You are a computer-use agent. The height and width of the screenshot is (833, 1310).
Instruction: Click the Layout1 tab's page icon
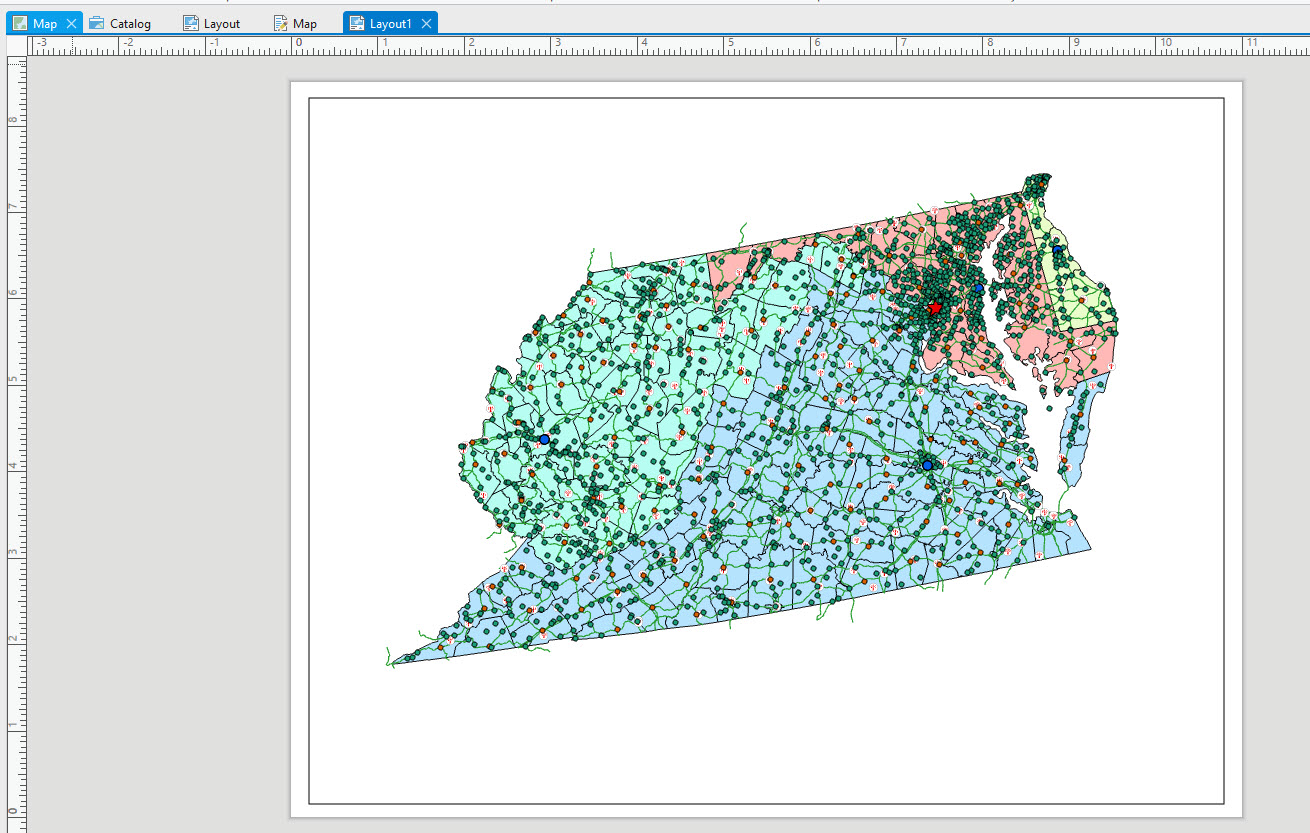357,23
